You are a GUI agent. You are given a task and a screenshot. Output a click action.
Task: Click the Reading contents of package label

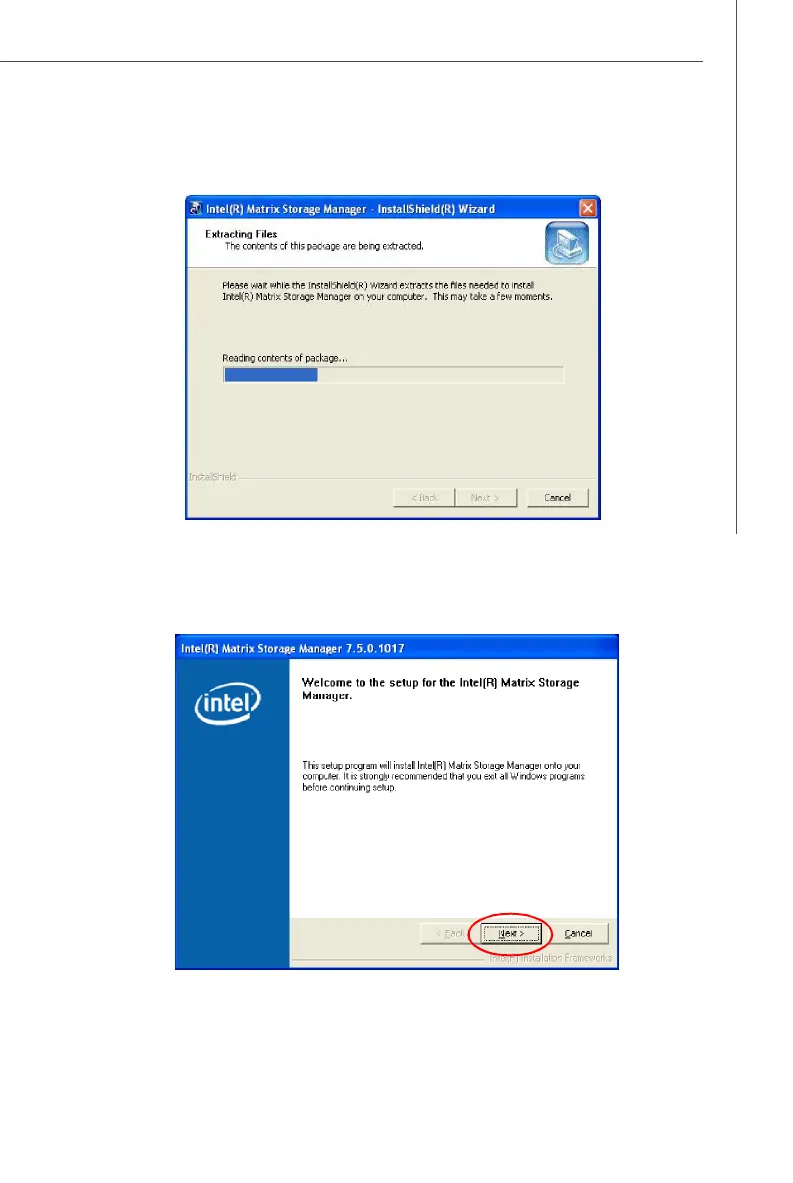point(284,358)
